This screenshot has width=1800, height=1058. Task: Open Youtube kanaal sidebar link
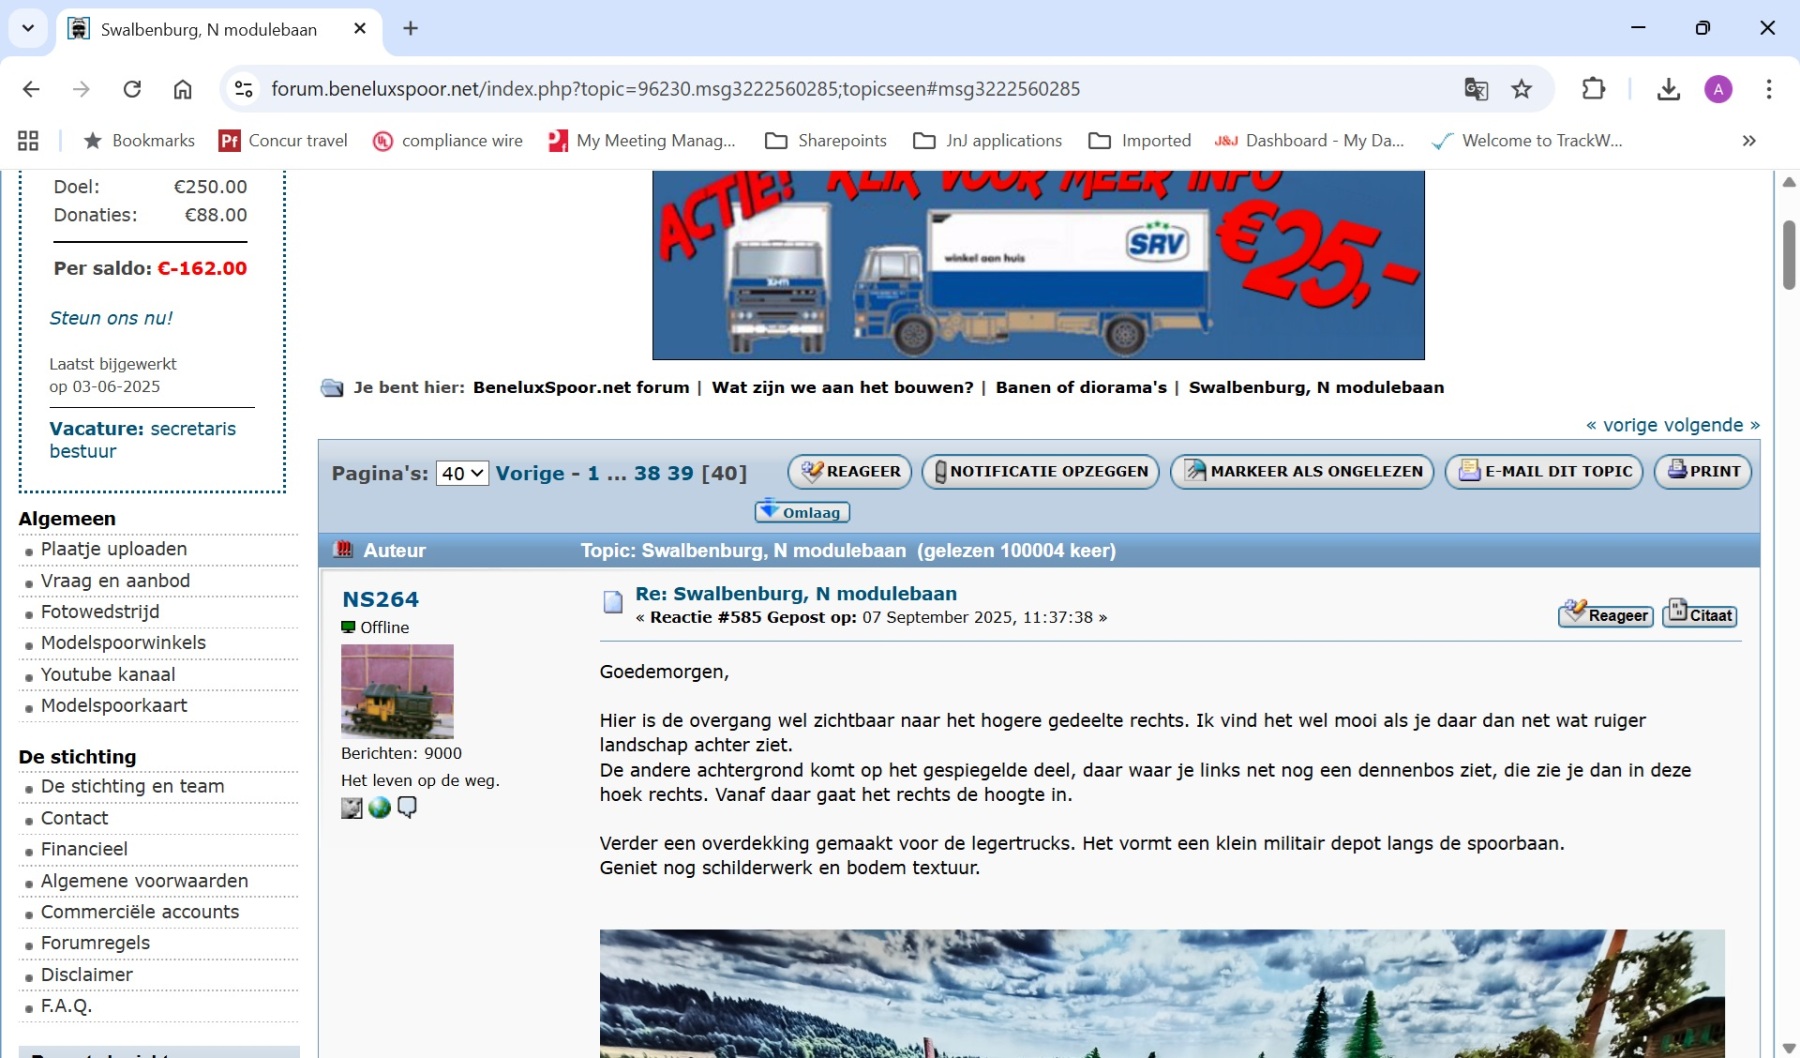pyautogui.click(x=108, y=675)
